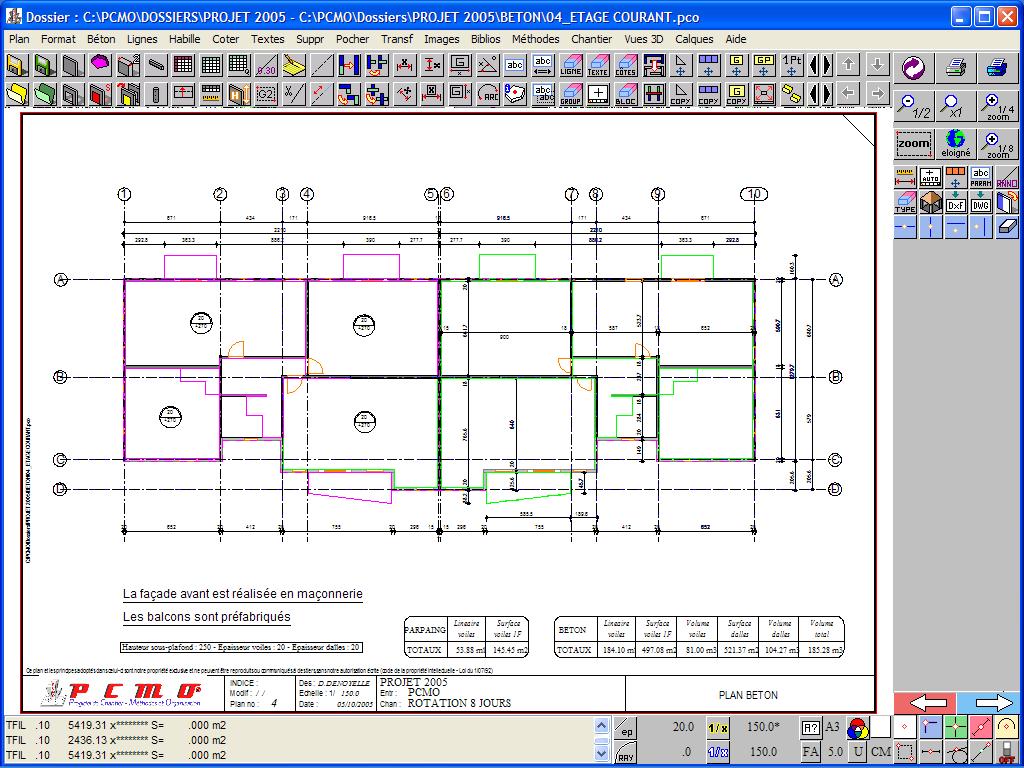Image resolution: width=1024 pixels, height=768 pixels.
Task: Open the Béton menu
Action: tap(101, 39)
